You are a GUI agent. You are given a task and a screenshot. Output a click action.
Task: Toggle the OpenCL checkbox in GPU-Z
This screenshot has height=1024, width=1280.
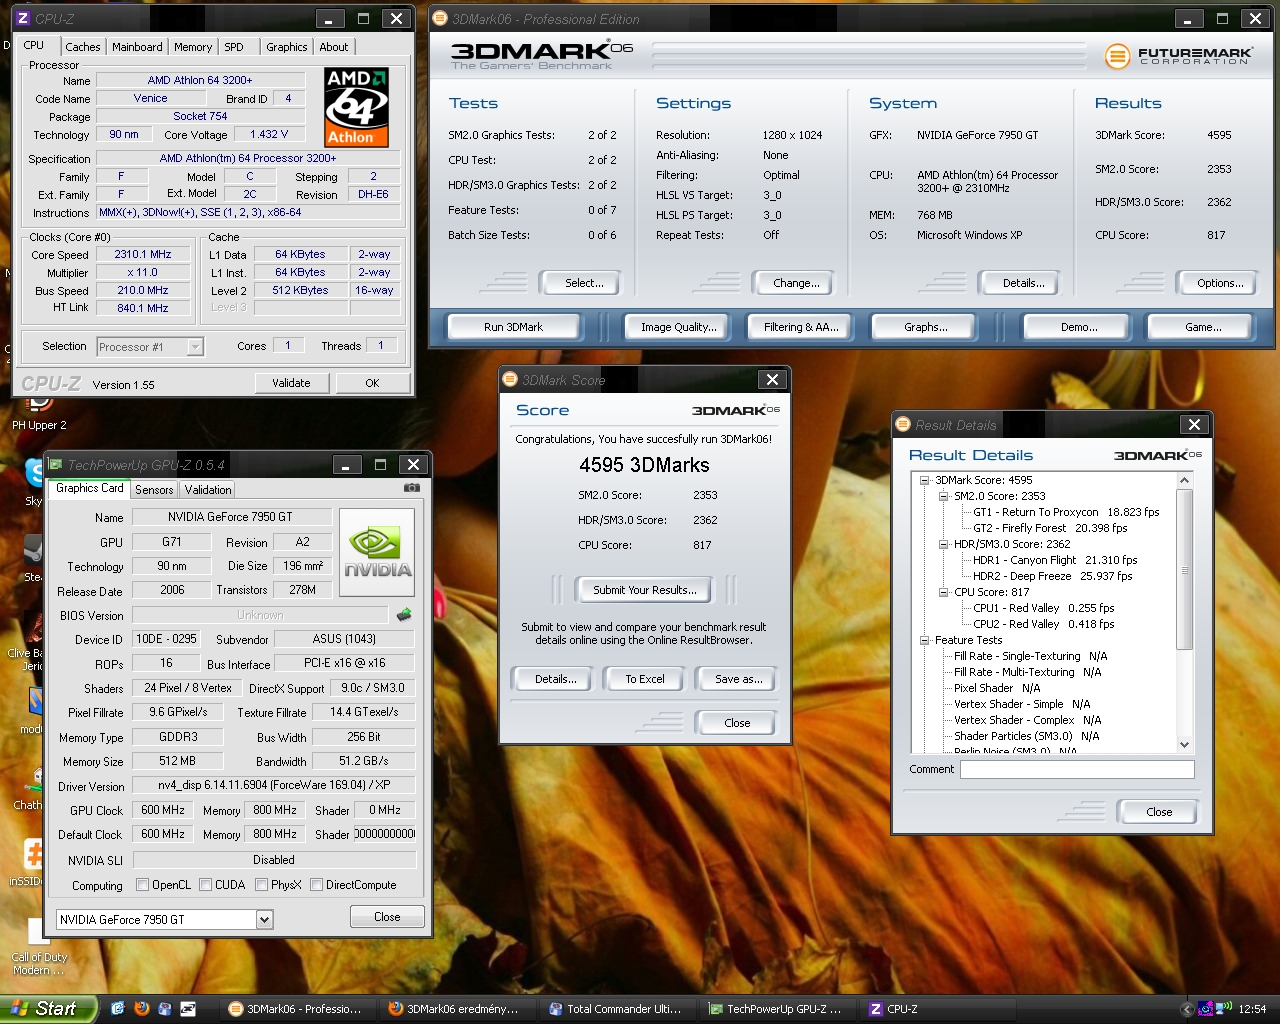pyautogui.click(x=142, y=885)
